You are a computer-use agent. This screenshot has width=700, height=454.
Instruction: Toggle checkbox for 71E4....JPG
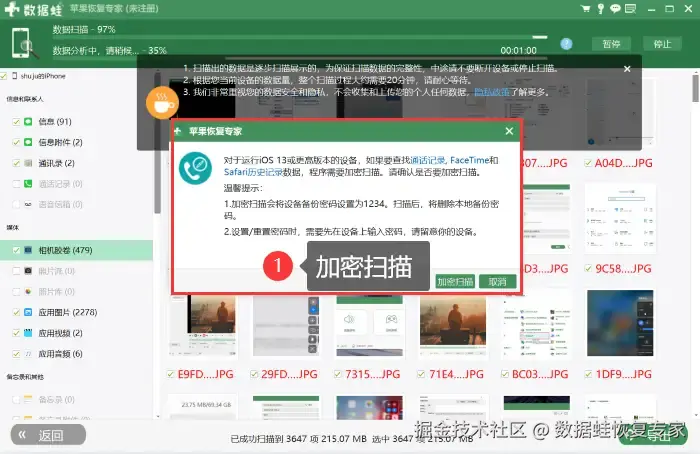tap(421, 374)
